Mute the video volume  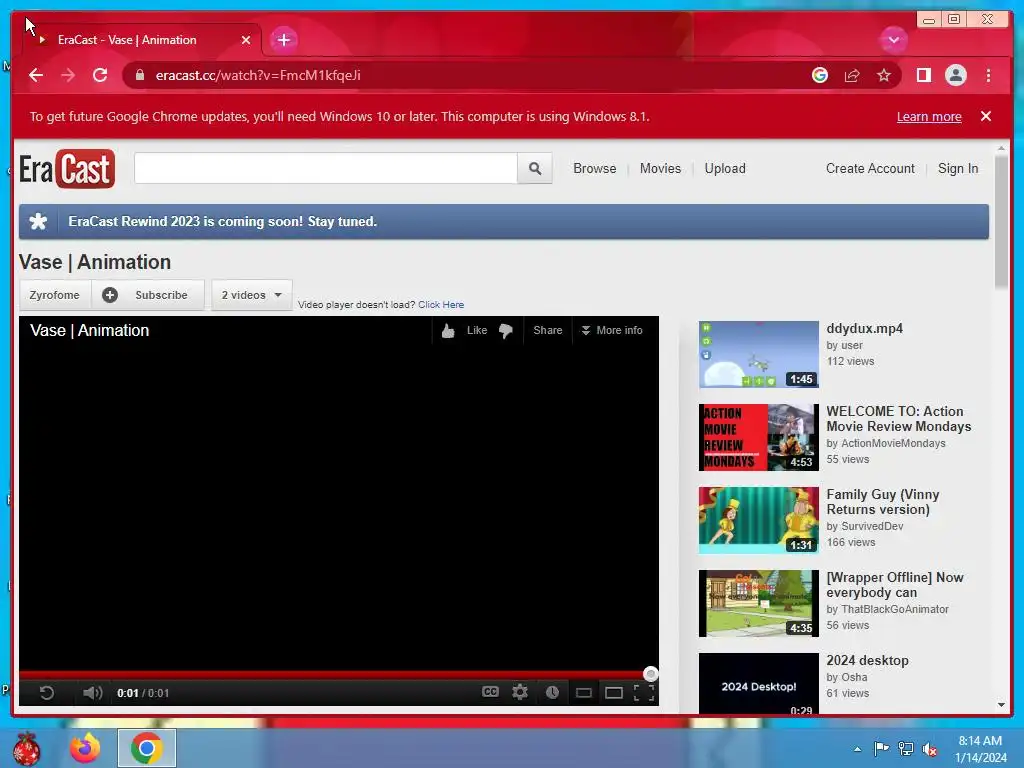93,693
